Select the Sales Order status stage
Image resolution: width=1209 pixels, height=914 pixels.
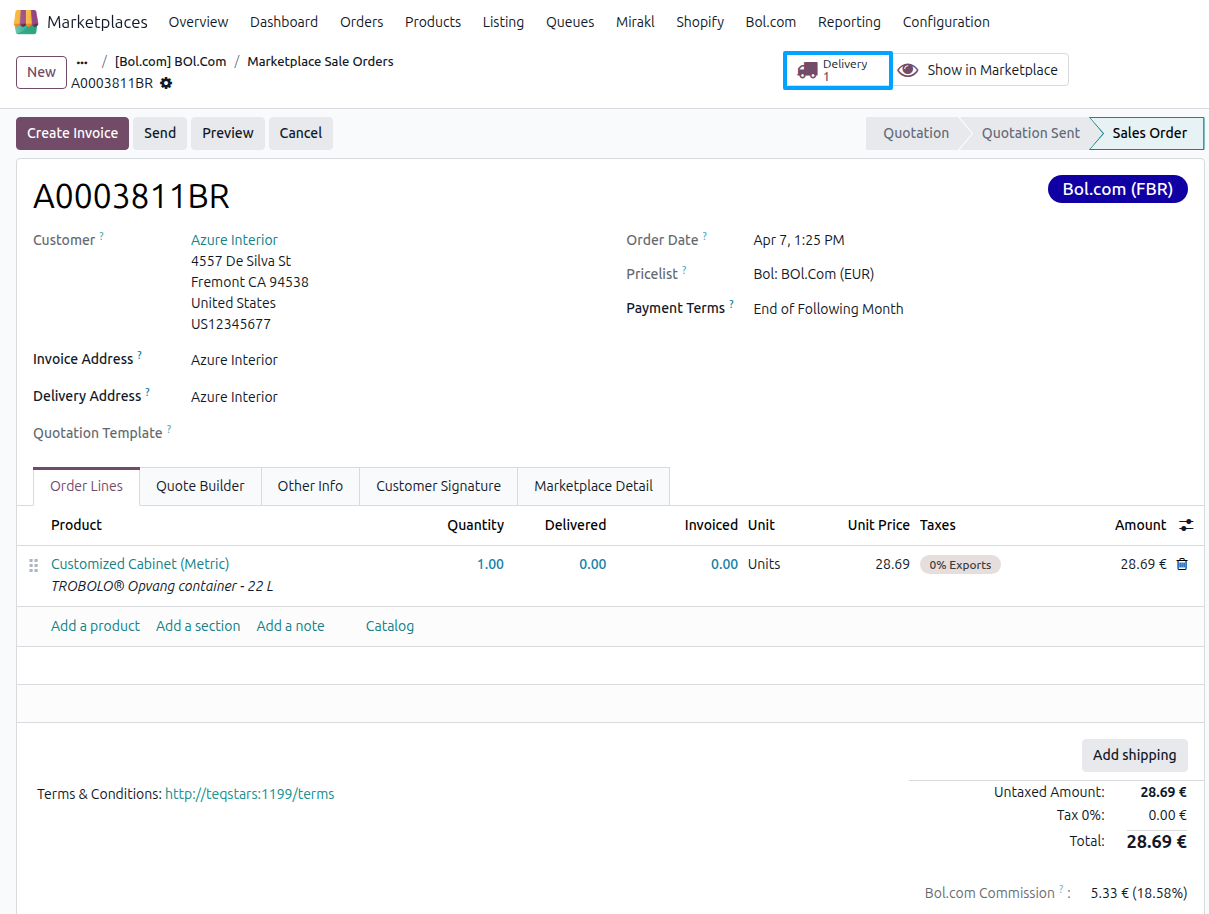tap(1149, 133)
